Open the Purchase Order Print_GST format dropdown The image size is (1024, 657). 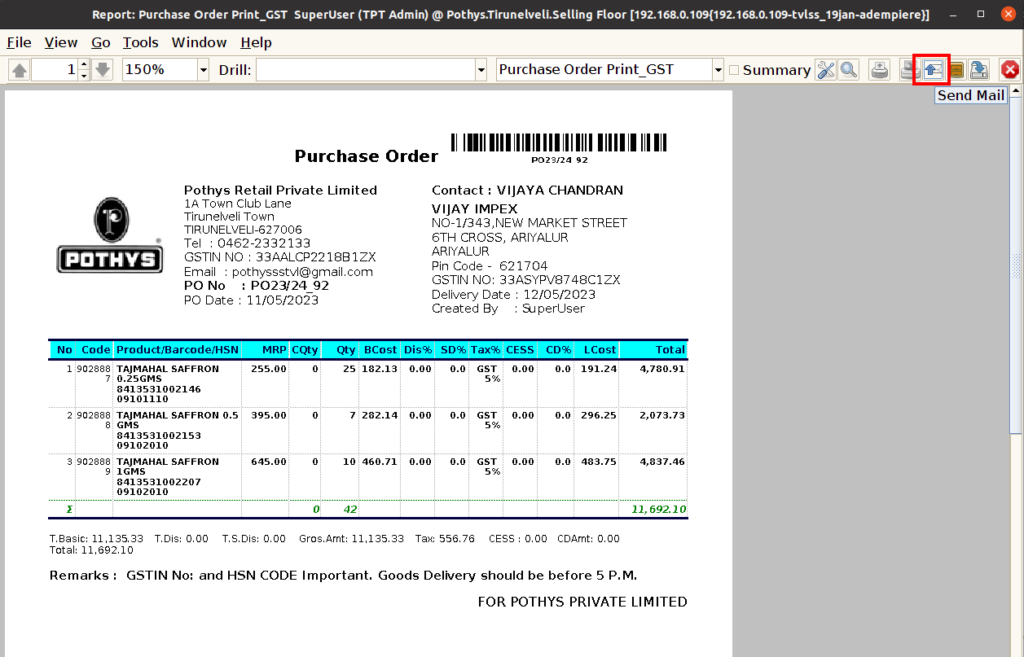[718, 70]
